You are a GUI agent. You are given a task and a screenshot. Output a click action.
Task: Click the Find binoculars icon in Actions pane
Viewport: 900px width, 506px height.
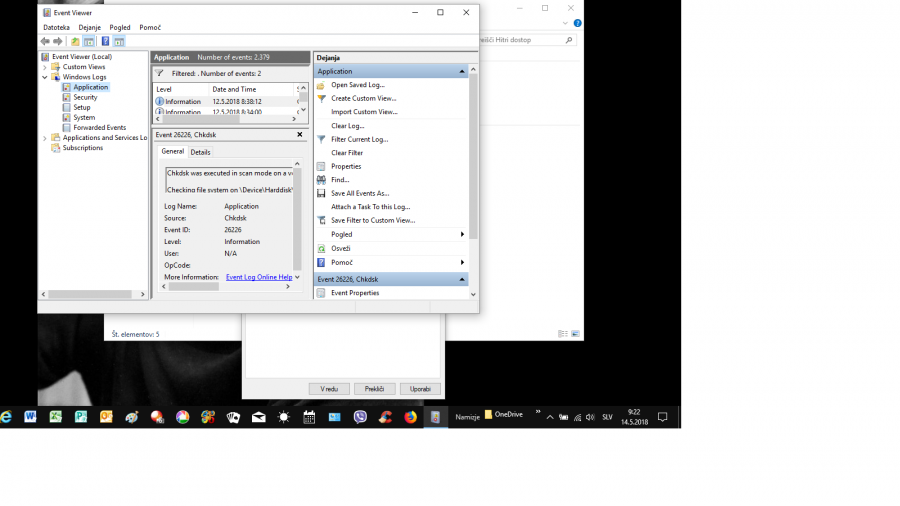tap(321, 180)
